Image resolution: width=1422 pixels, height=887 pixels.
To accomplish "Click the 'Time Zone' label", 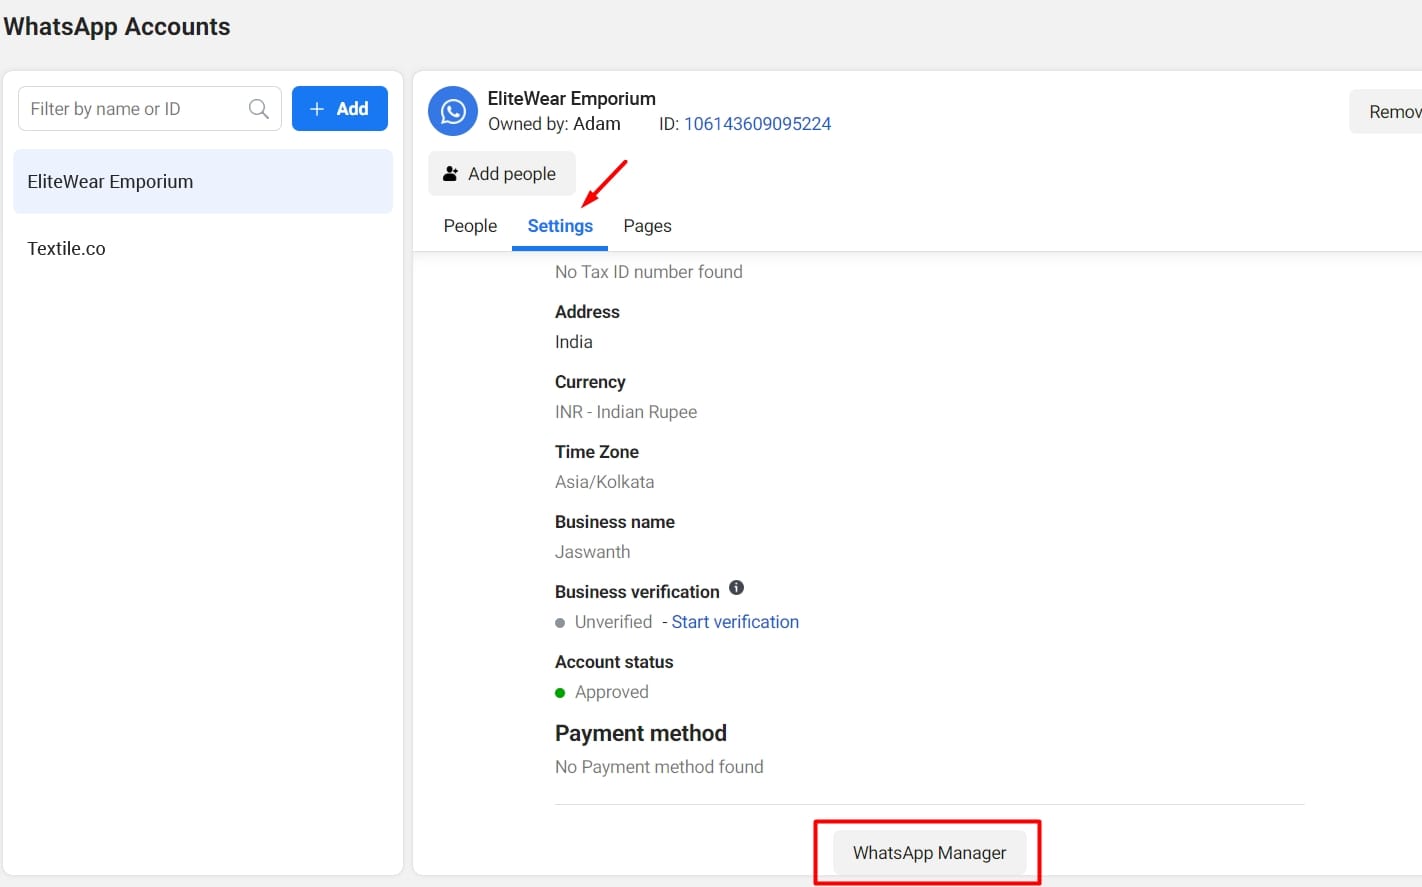I will tap(597, 452).
